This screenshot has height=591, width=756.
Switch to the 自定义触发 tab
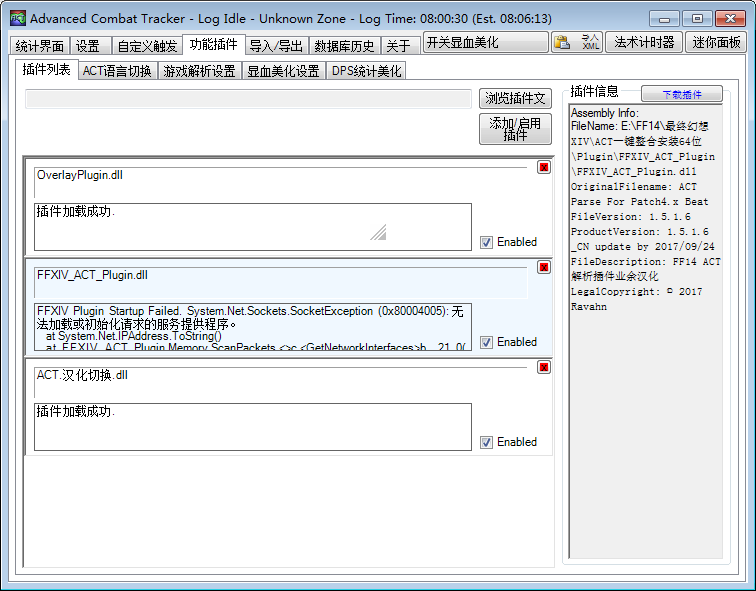pos(148,46)
